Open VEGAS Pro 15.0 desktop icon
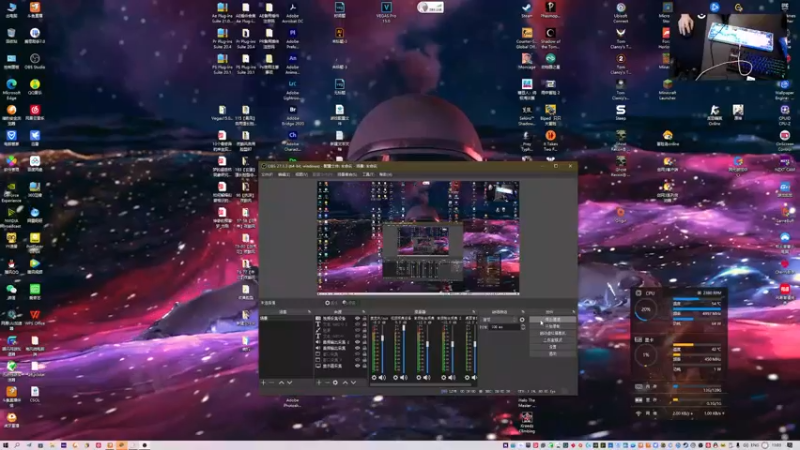This screenshot has width=800, height=450. (386, 11)
